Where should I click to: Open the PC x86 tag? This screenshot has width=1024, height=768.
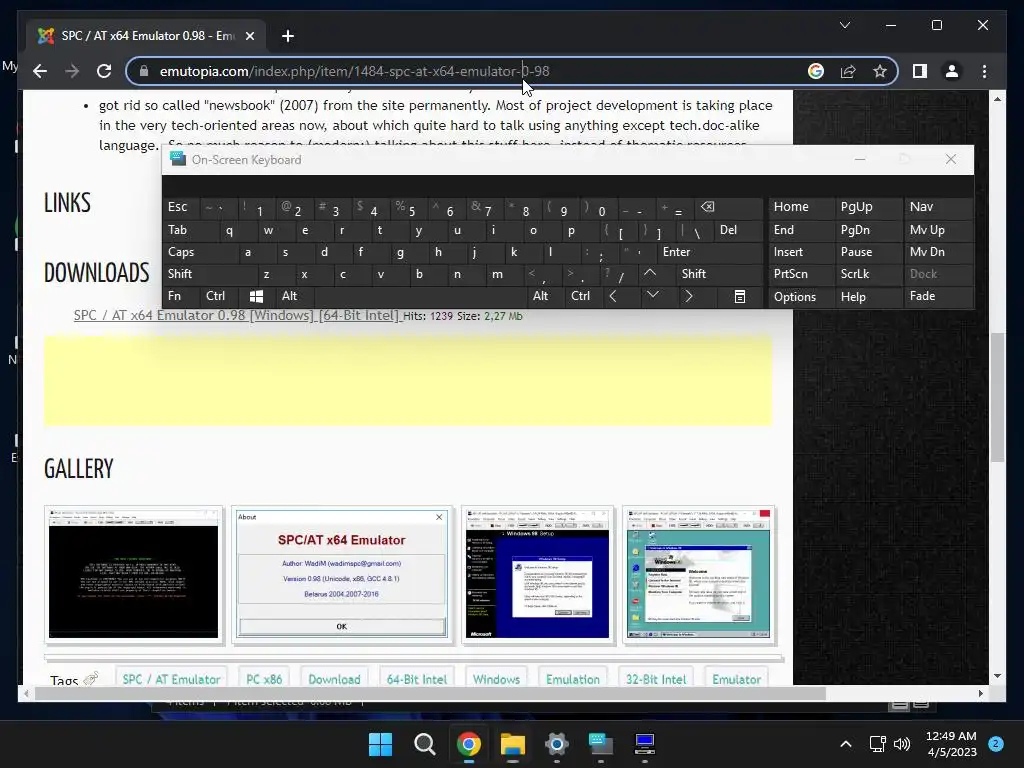(x=264, y=679)
